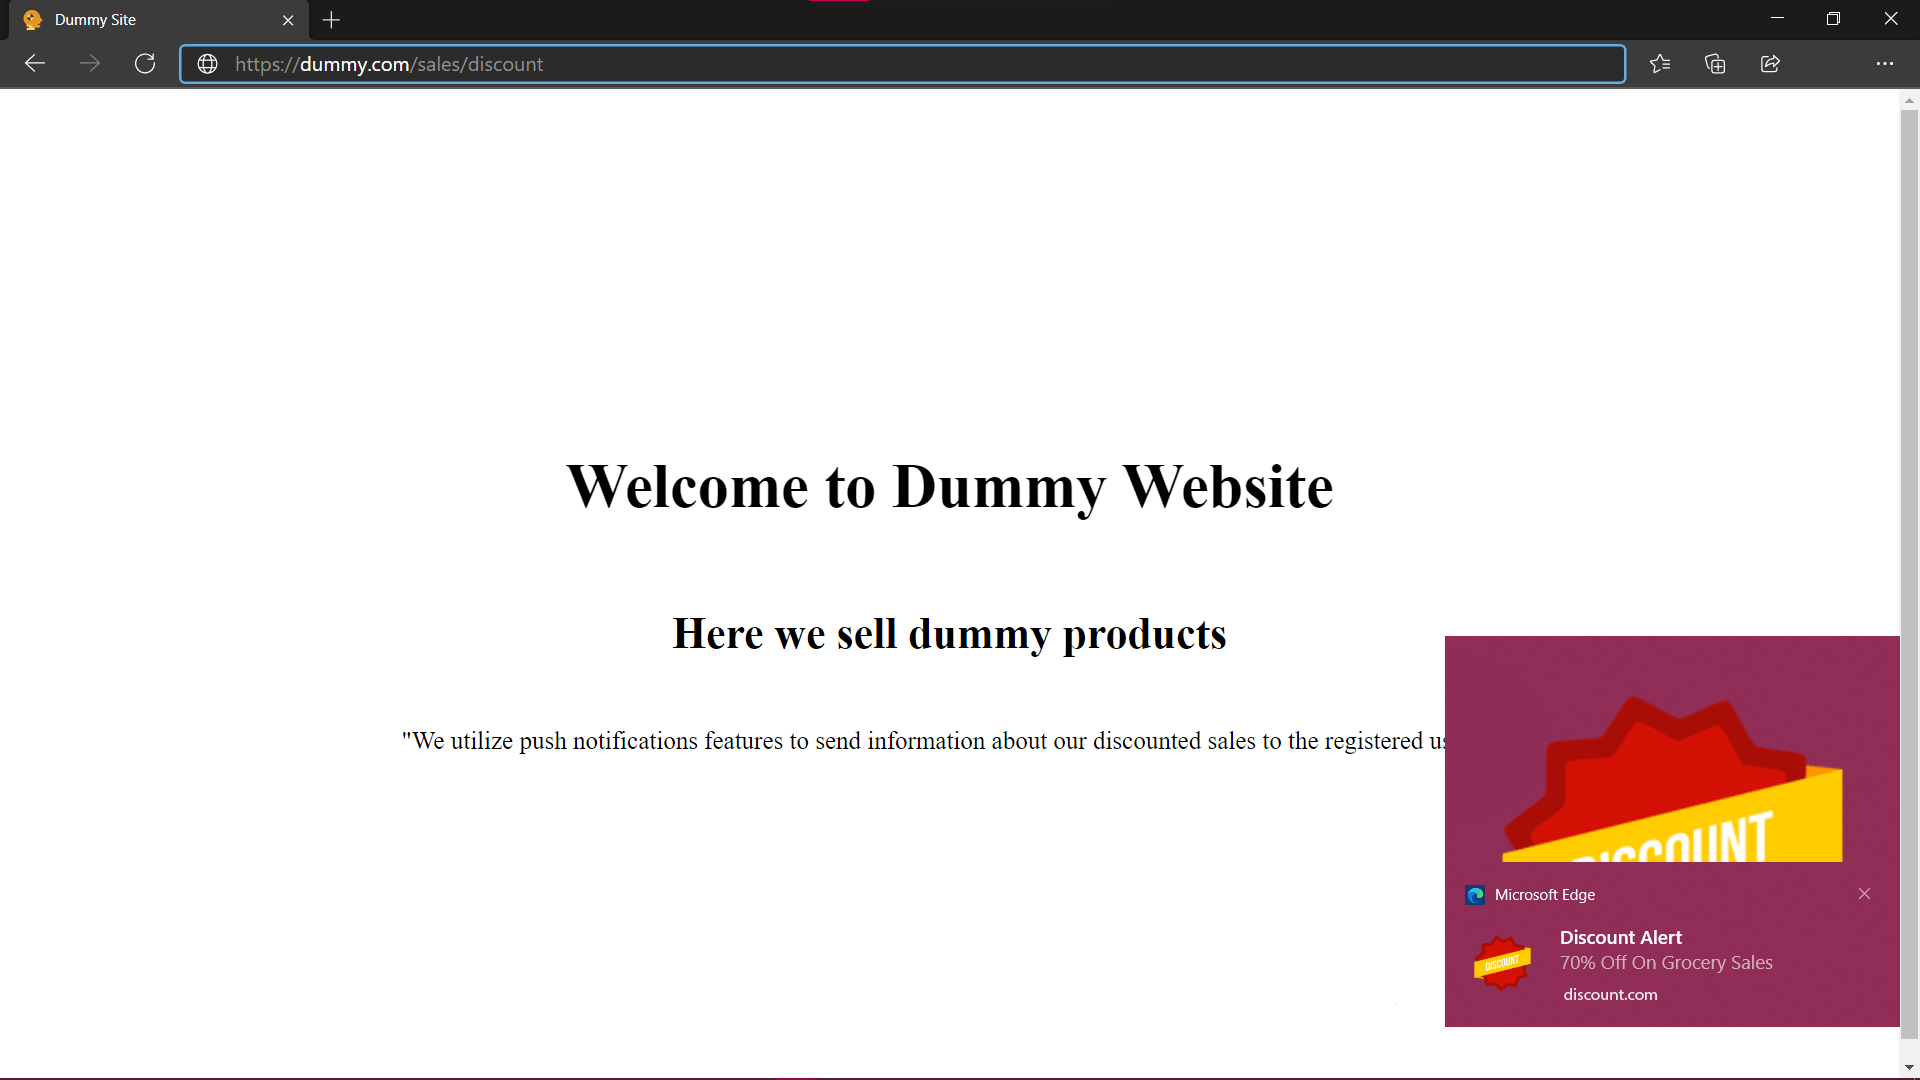Click the scrollbar up arrow
This screenshot has height=1080, width=1920.
point(1909,101)
